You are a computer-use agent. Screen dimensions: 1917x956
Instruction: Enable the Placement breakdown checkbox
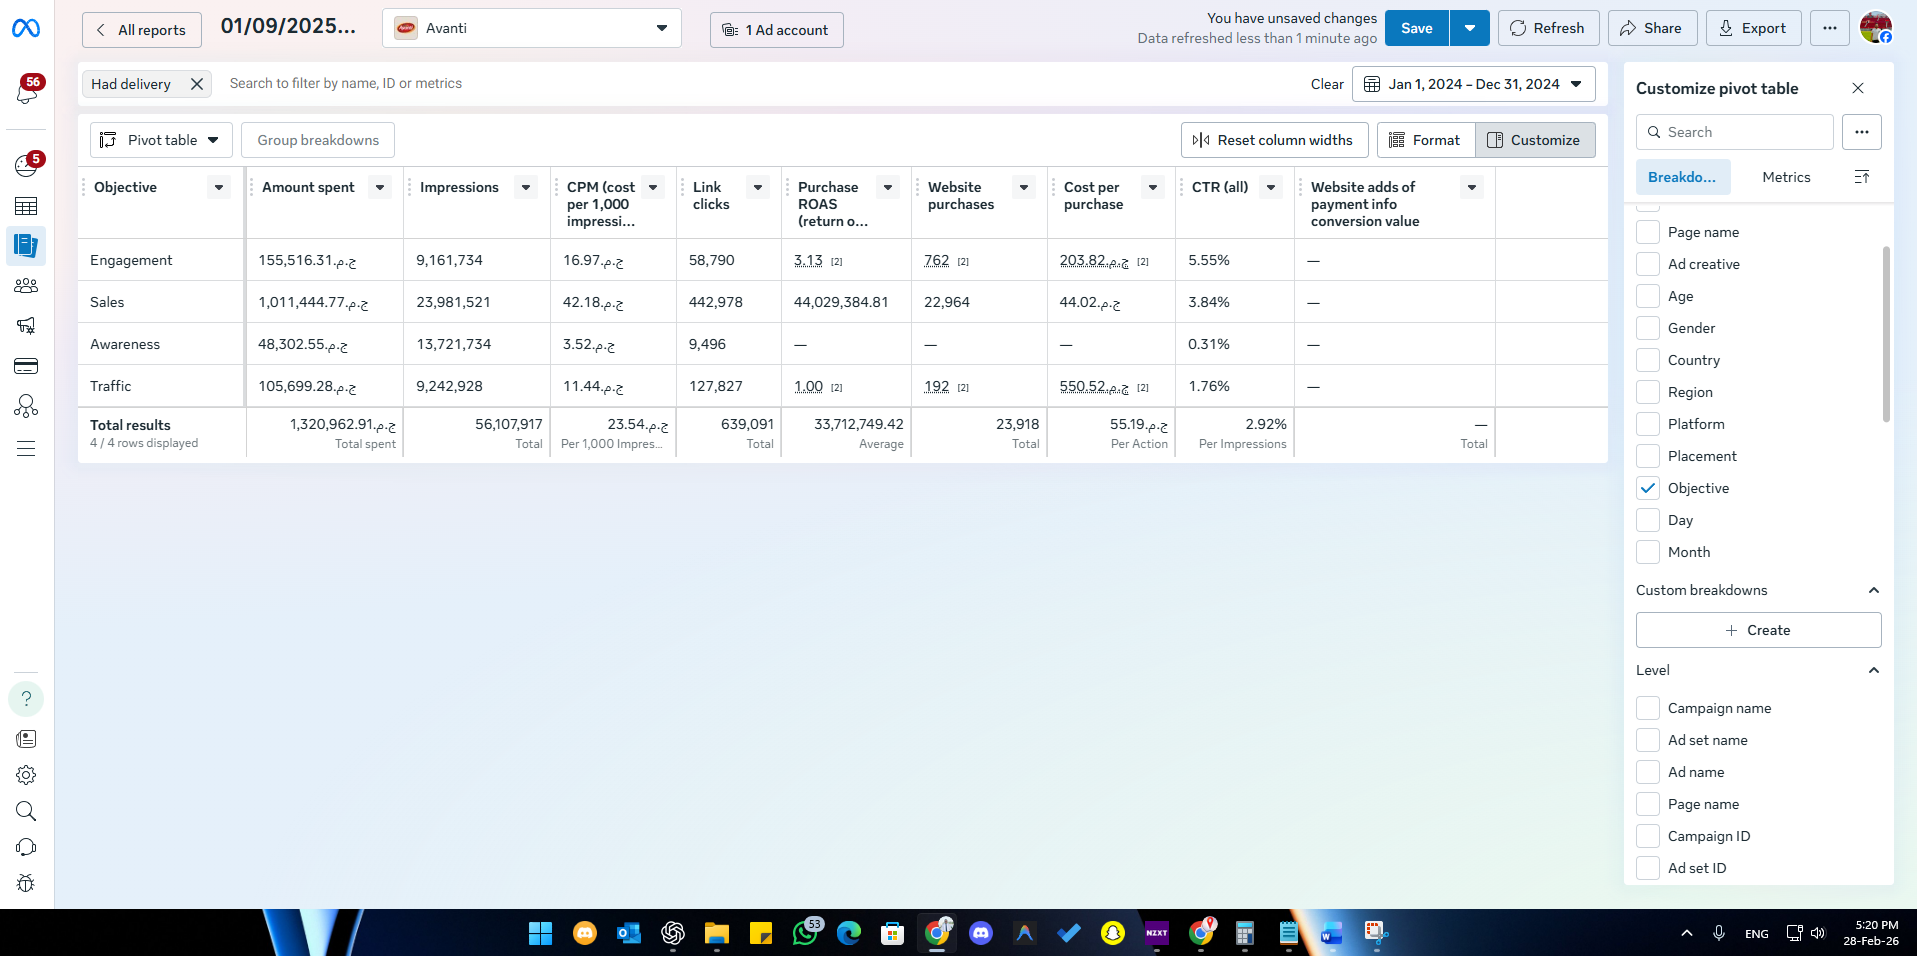[x=1648, y=456]
